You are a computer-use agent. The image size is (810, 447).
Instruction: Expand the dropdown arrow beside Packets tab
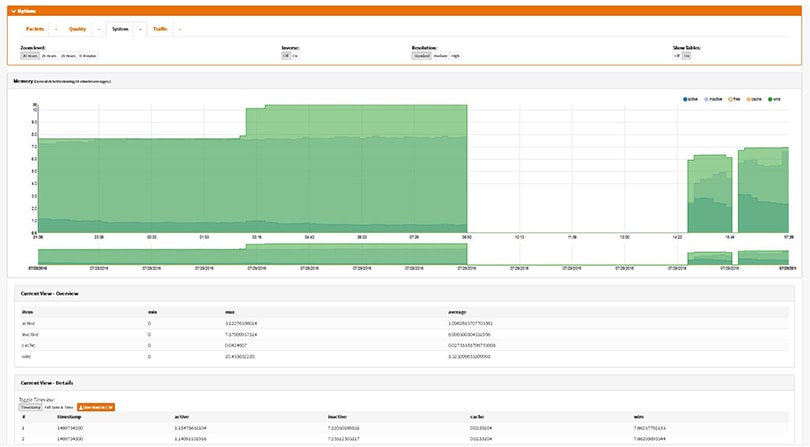pyautogui.click(x=56, y=29)
